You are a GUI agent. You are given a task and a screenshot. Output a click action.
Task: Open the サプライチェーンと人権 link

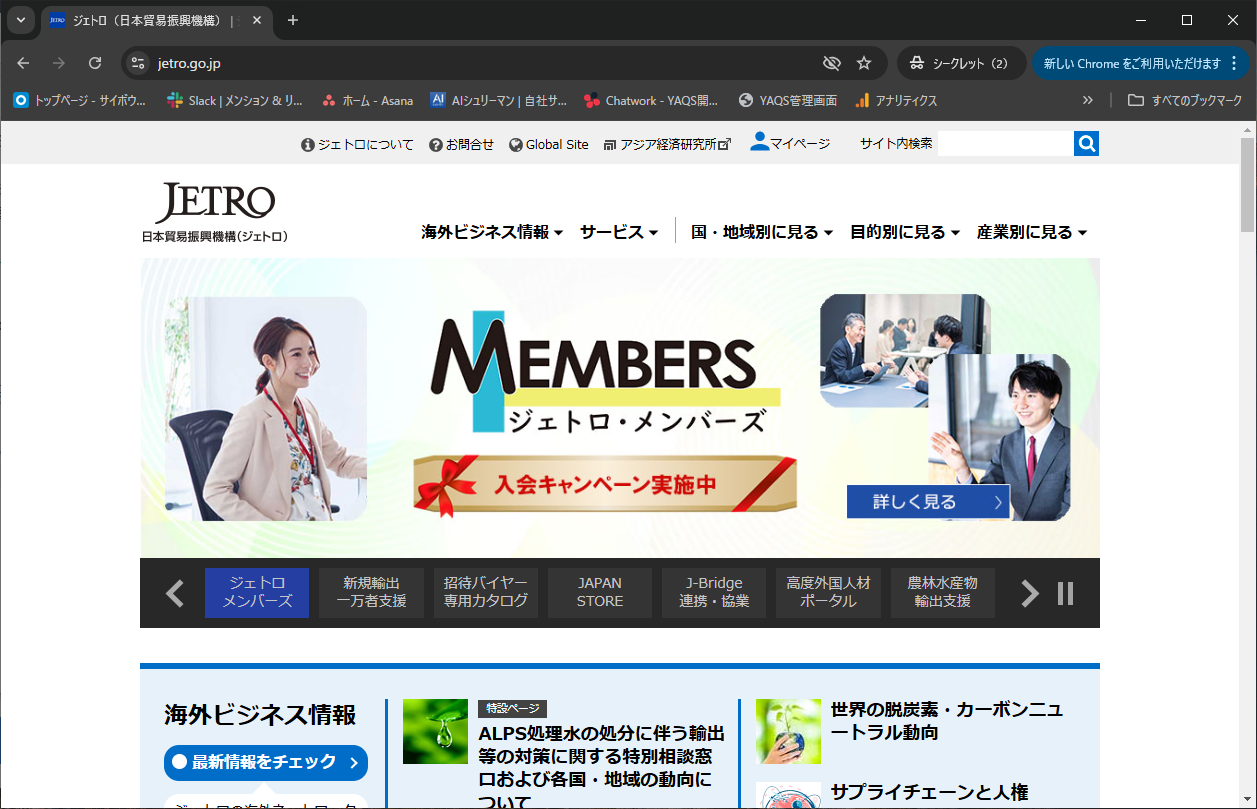[929, 793]
